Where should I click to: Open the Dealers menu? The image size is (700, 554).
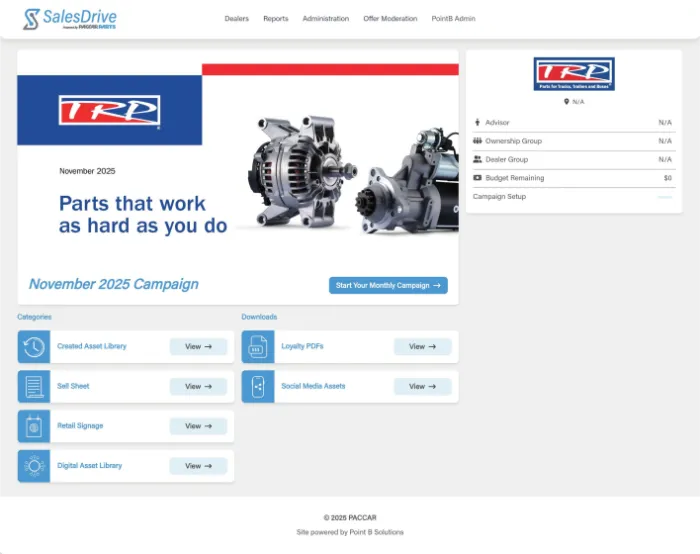pyautogui.click(x=237, y=19)
